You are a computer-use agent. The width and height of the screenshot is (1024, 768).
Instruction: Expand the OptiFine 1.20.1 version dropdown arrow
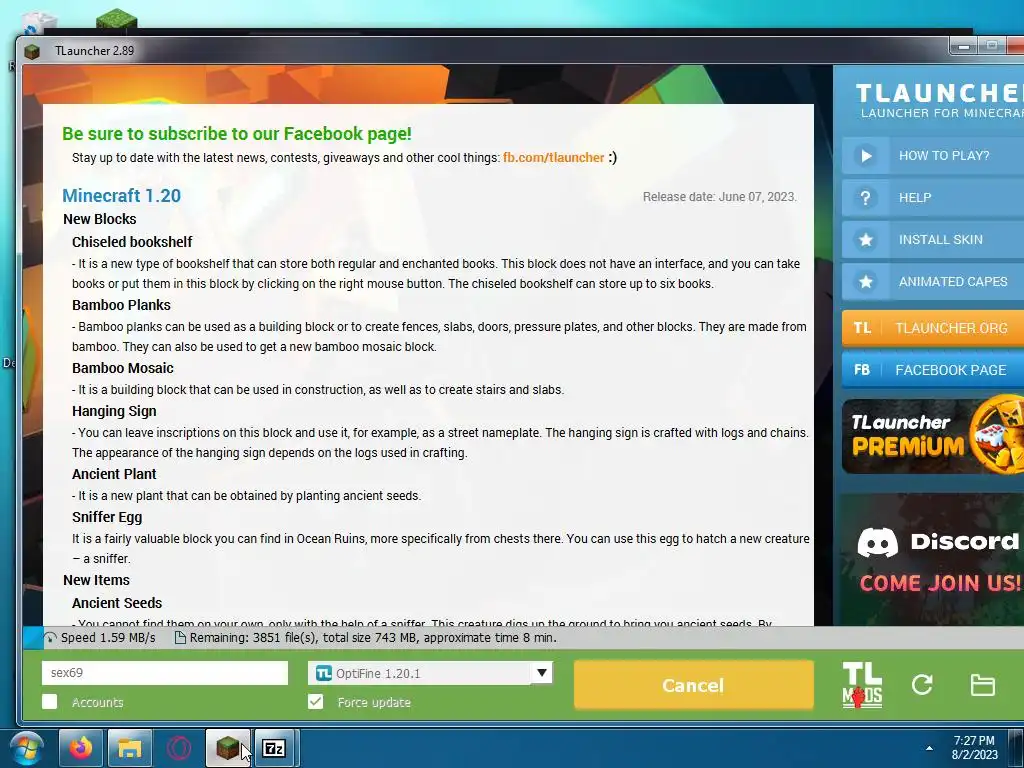tap(541, 673)
